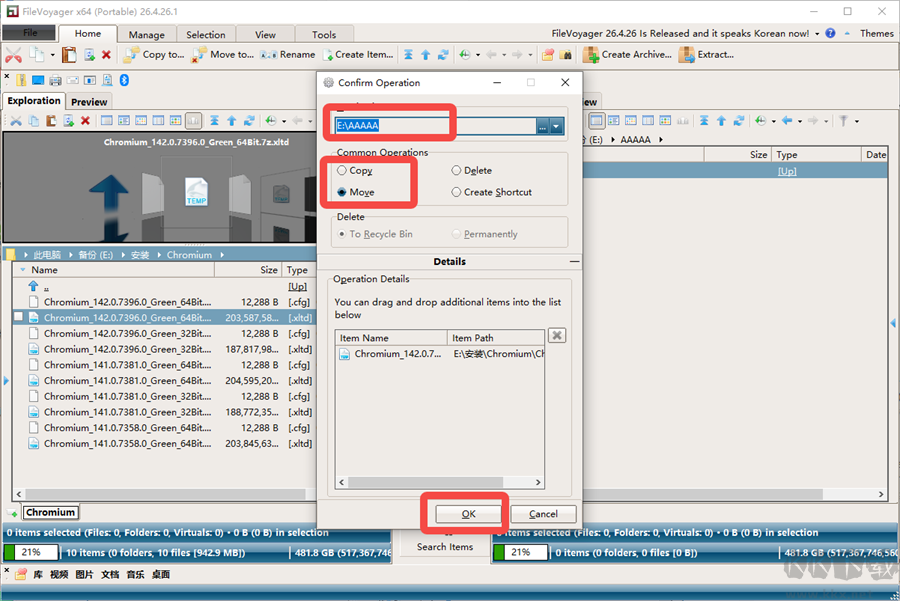Click the binoculars search icon in ribbon
Image resolution: width=900 pixels, height=601 pixels.
566,55
